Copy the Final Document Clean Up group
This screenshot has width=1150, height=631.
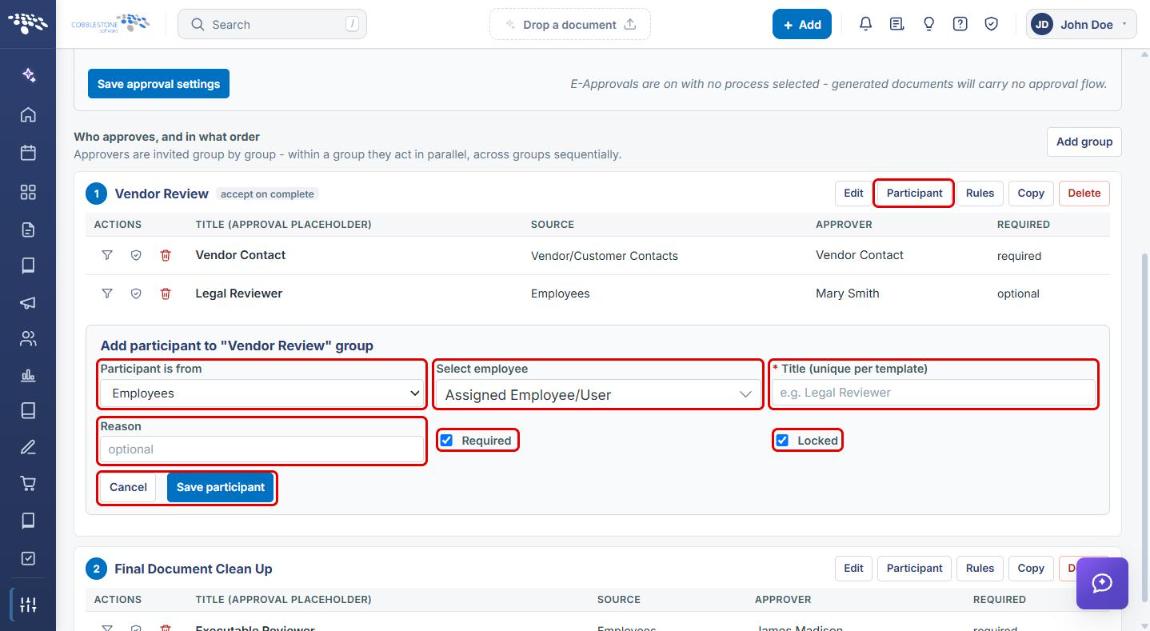coord(1030,568)
